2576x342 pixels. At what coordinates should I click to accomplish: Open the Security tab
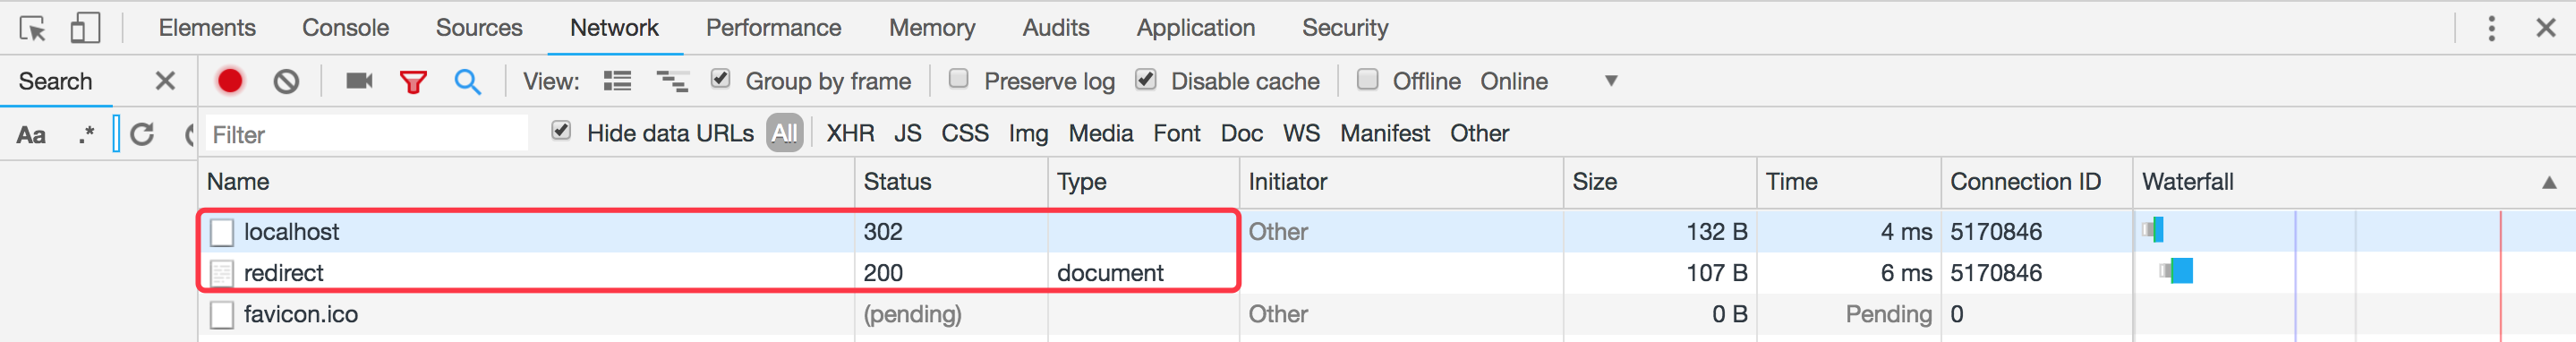1344,28
